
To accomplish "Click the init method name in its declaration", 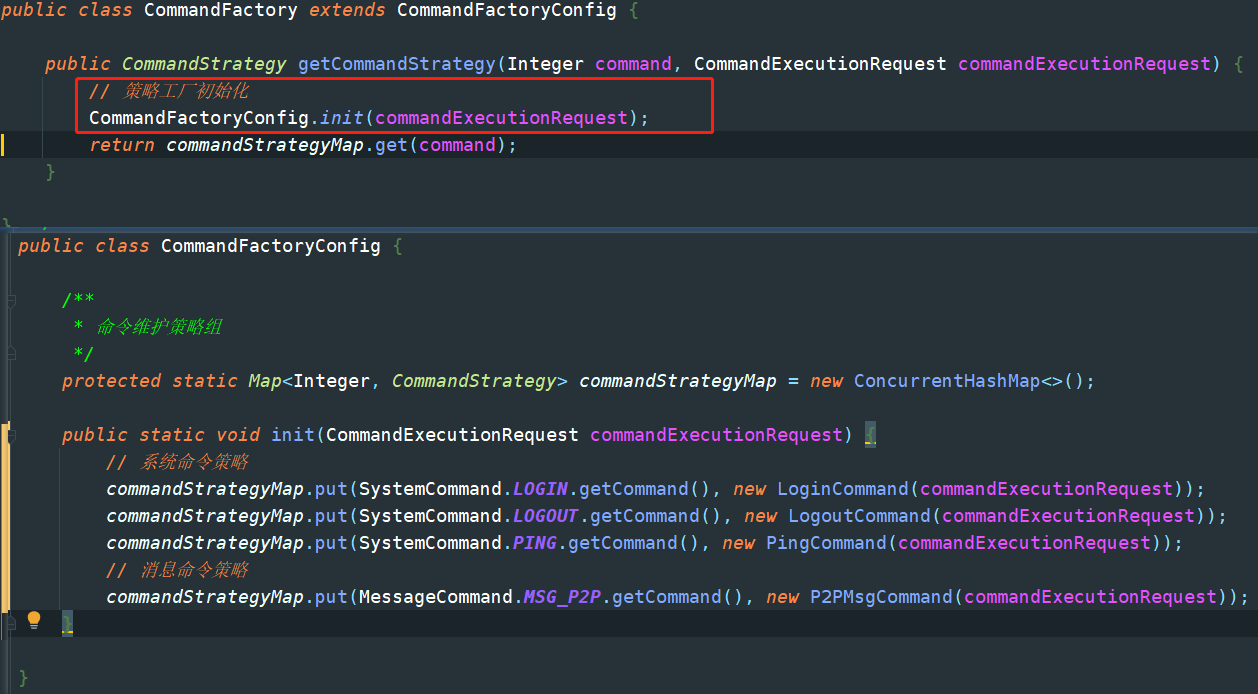I will click(293, 435).
